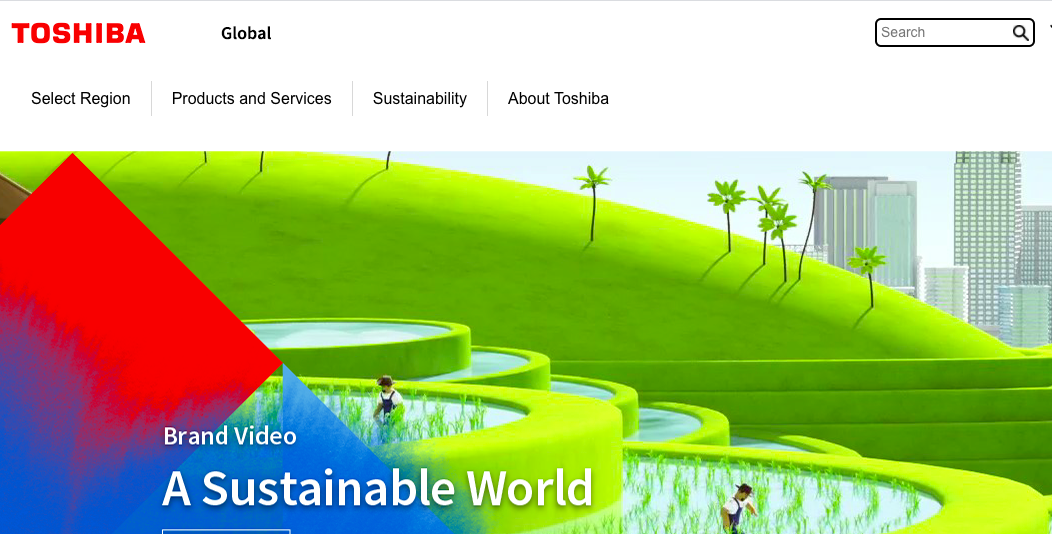Click the Brand Video caption text
This screenshot has height=534, width=1052.
pyautogui.click(x=230, y=436)
